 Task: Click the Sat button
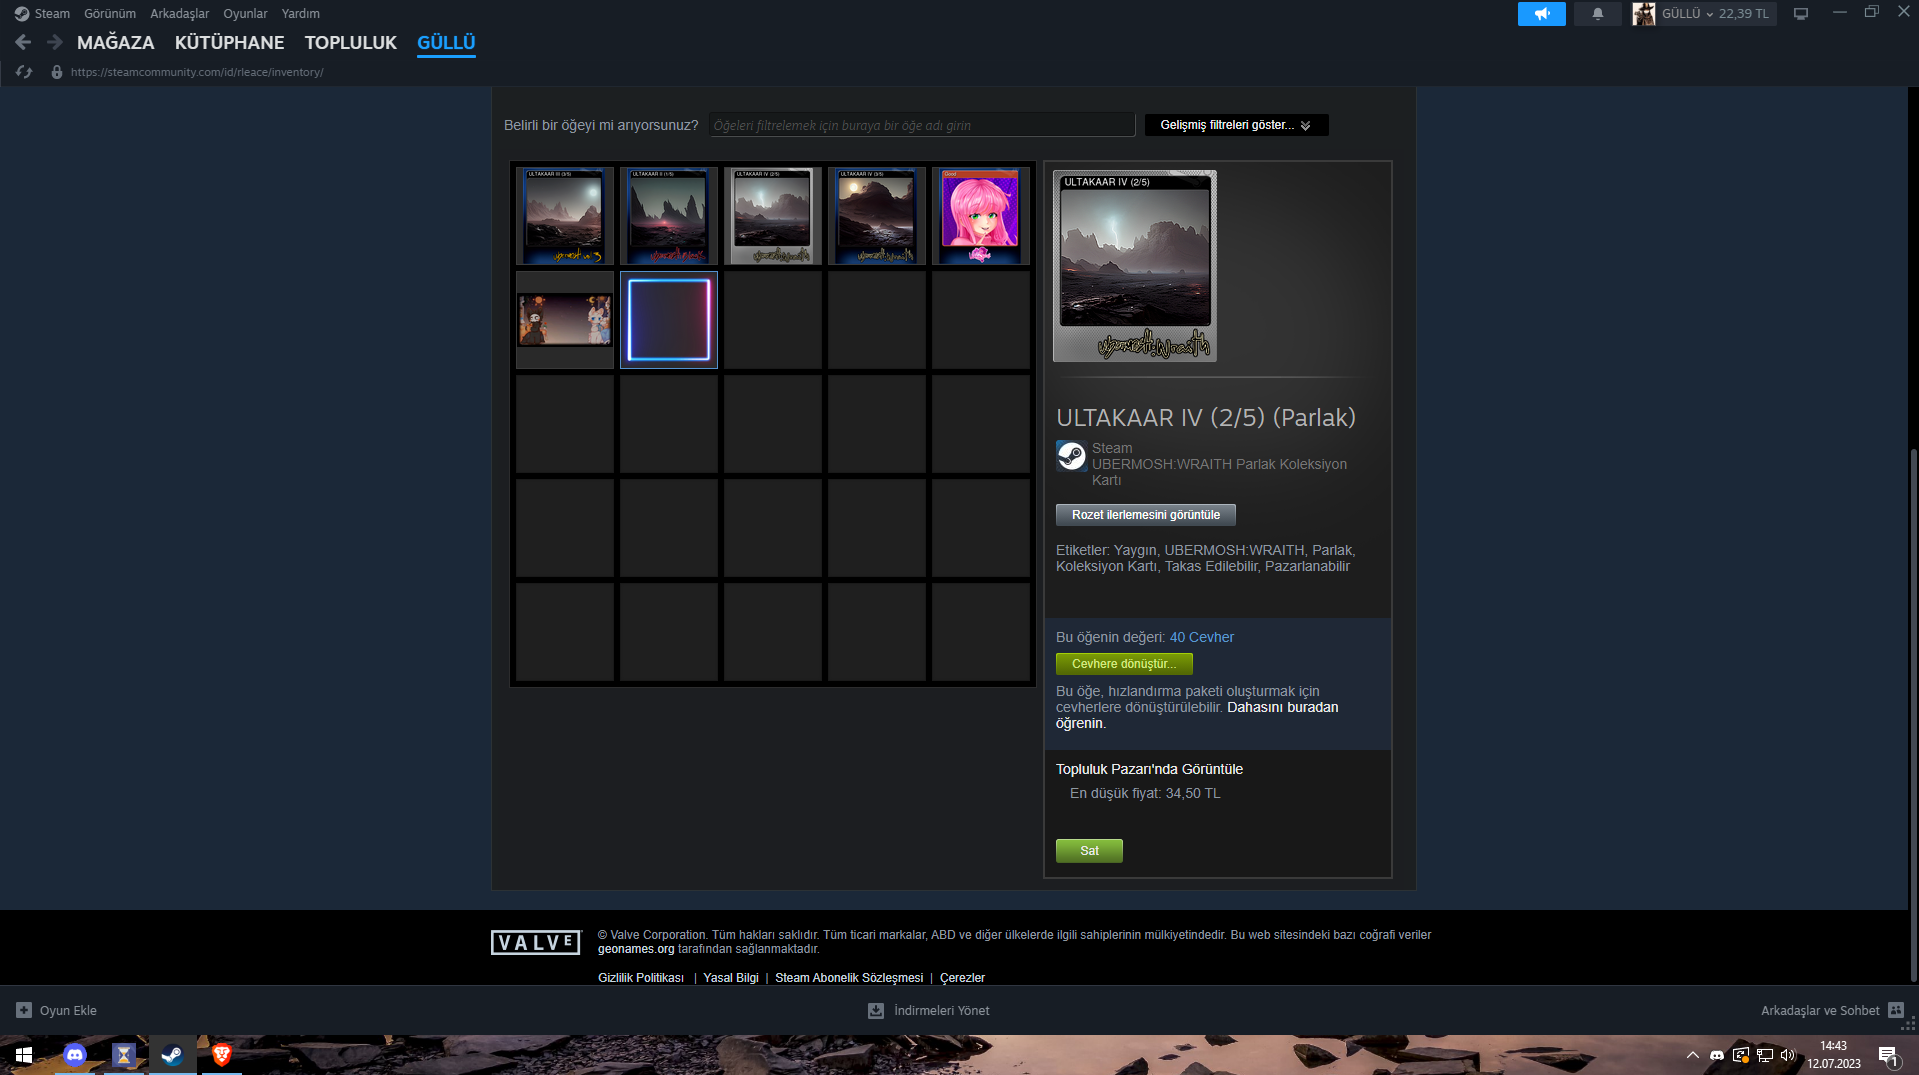1089,851
